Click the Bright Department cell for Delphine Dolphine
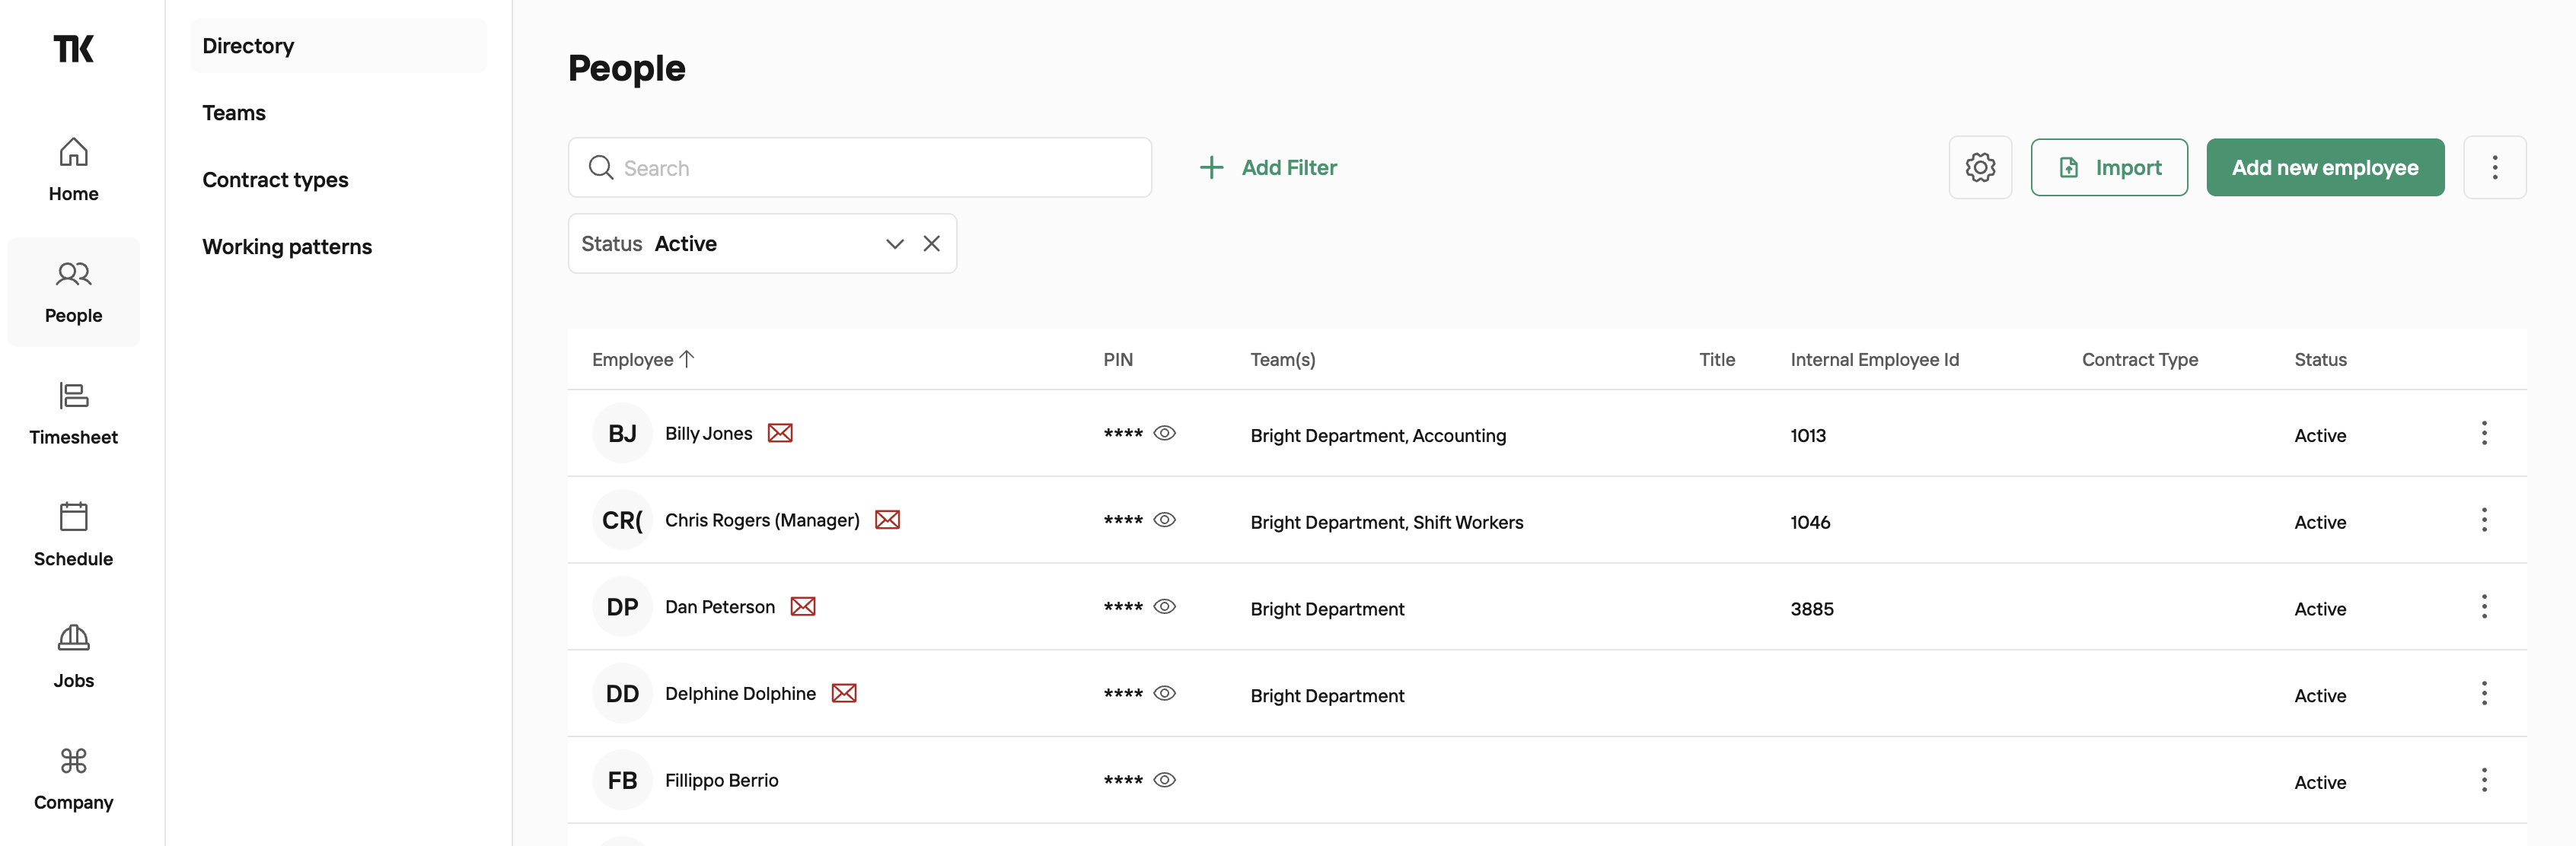The height and width of the screenshot is (846, 2576). (x=1327, y=696)
